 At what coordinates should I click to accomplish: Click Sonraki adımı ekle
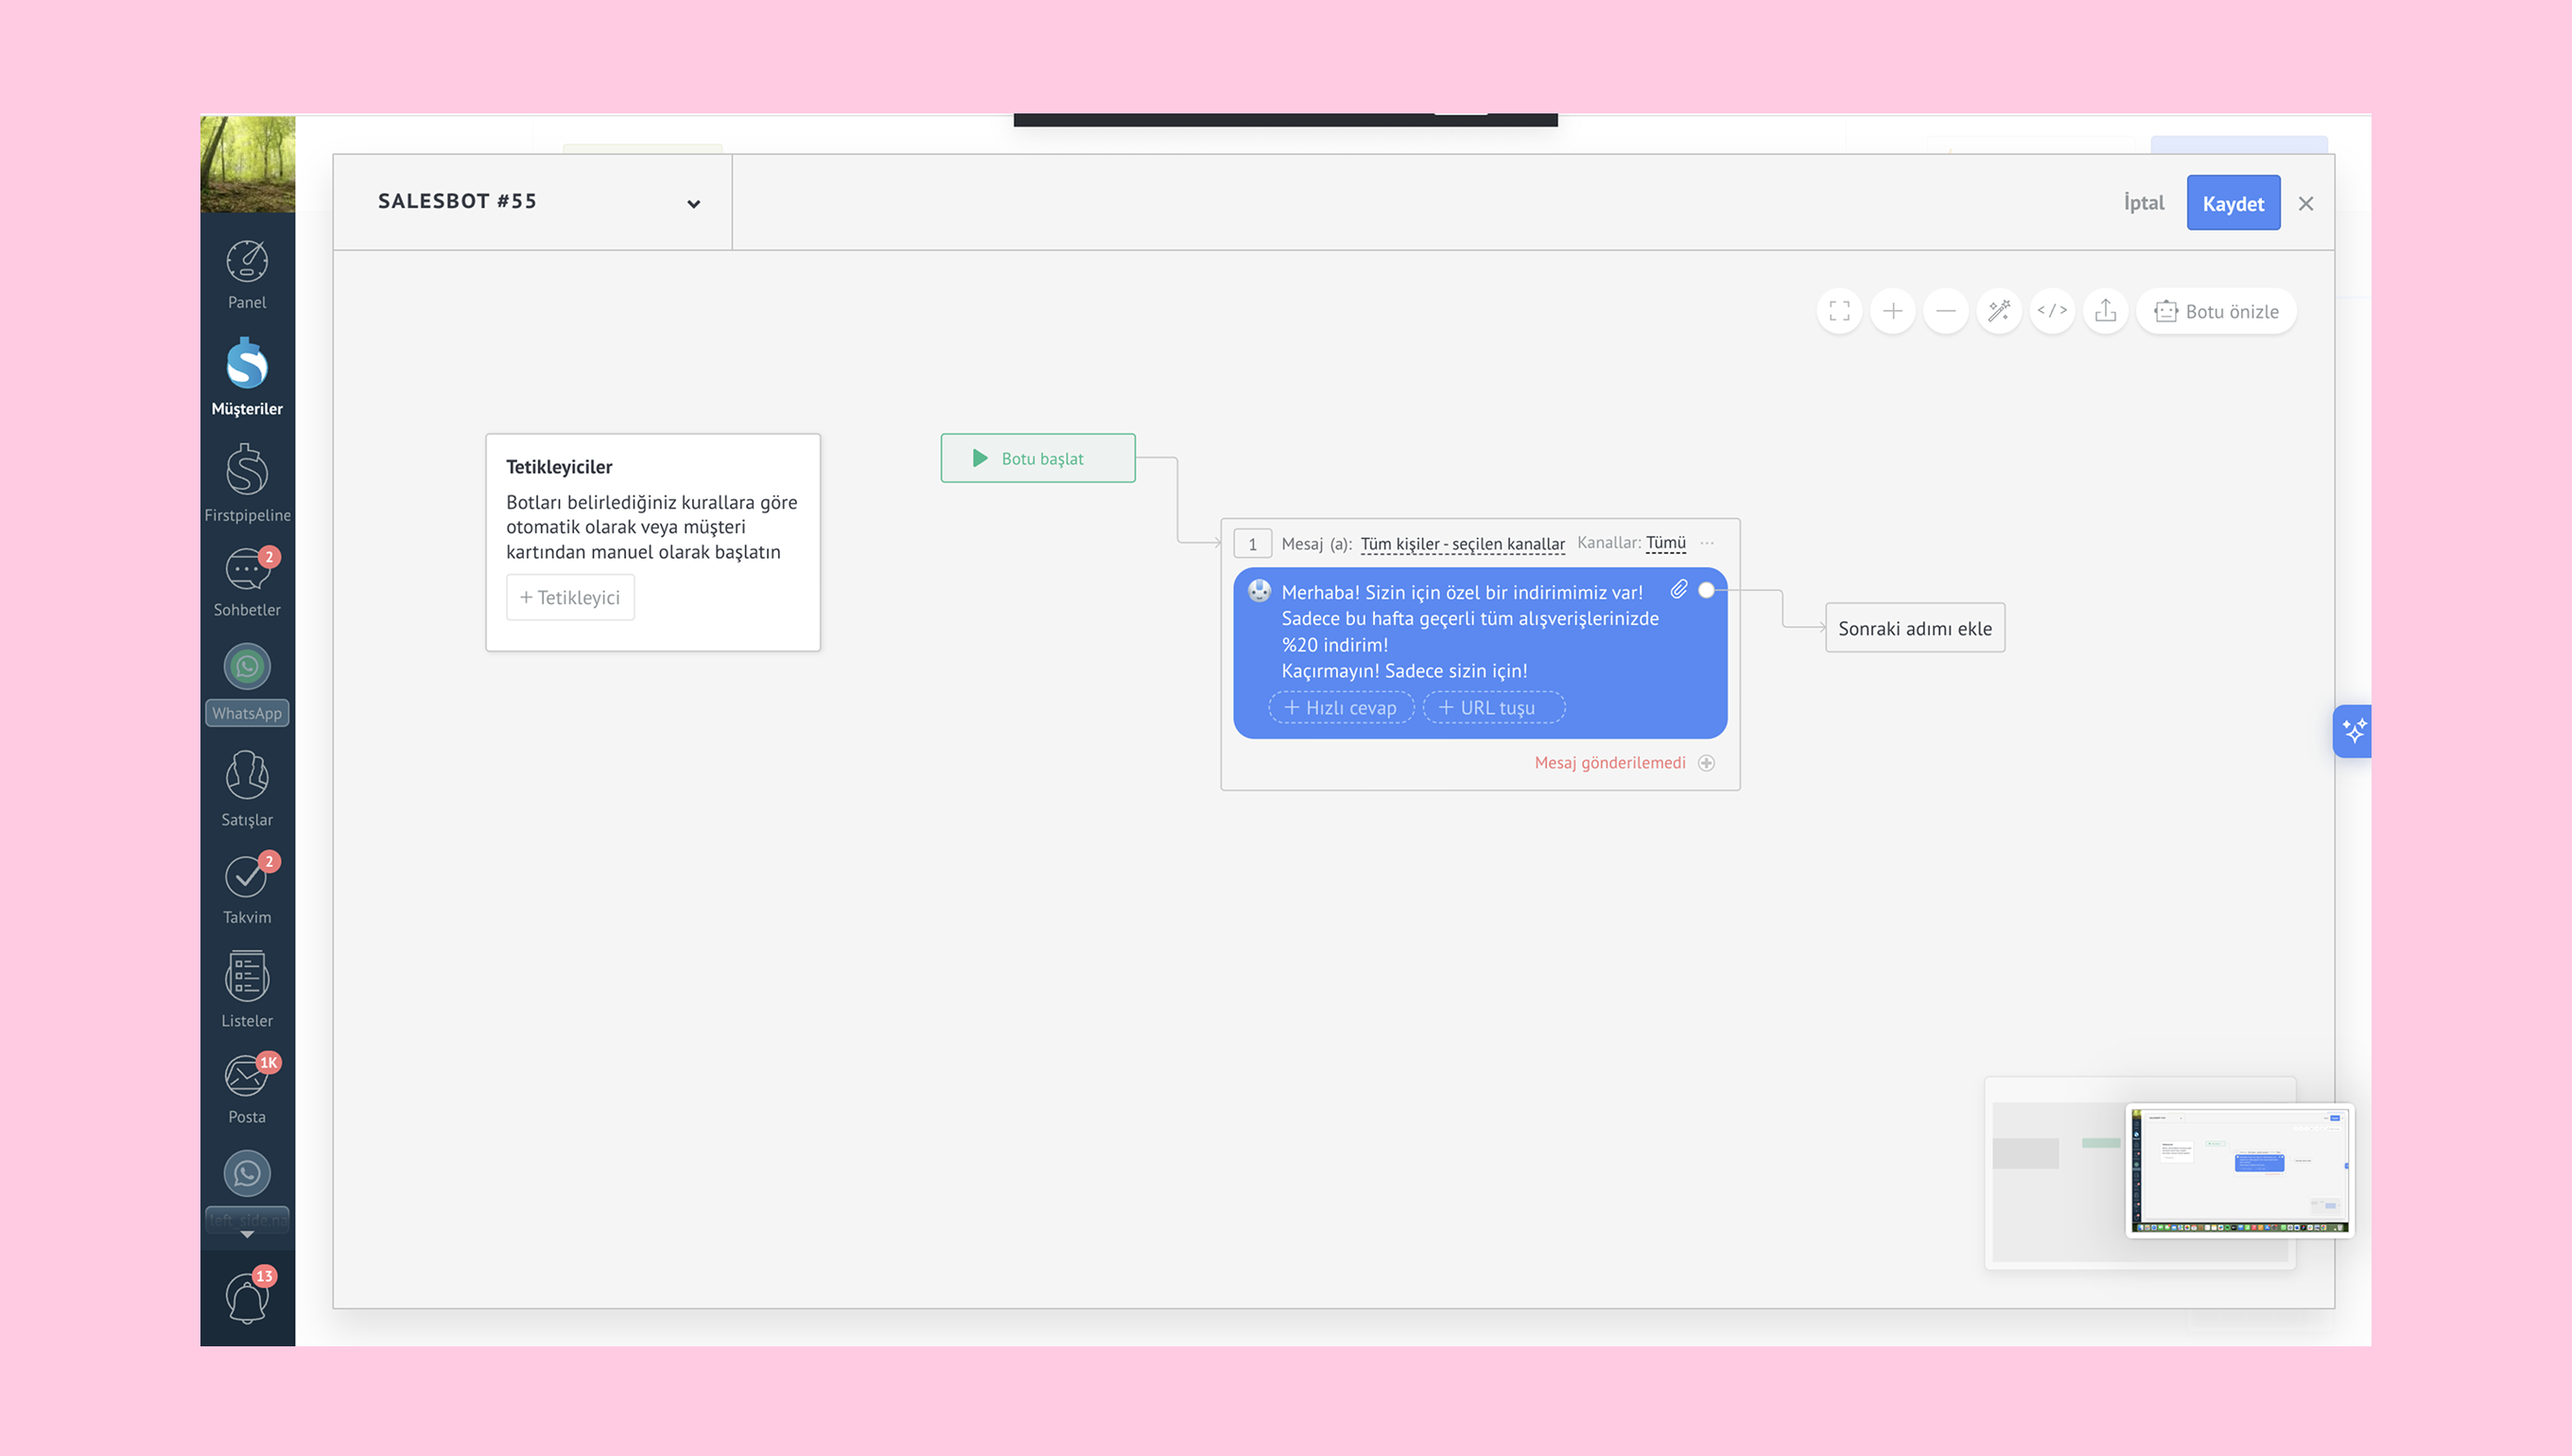point(1914,628)
